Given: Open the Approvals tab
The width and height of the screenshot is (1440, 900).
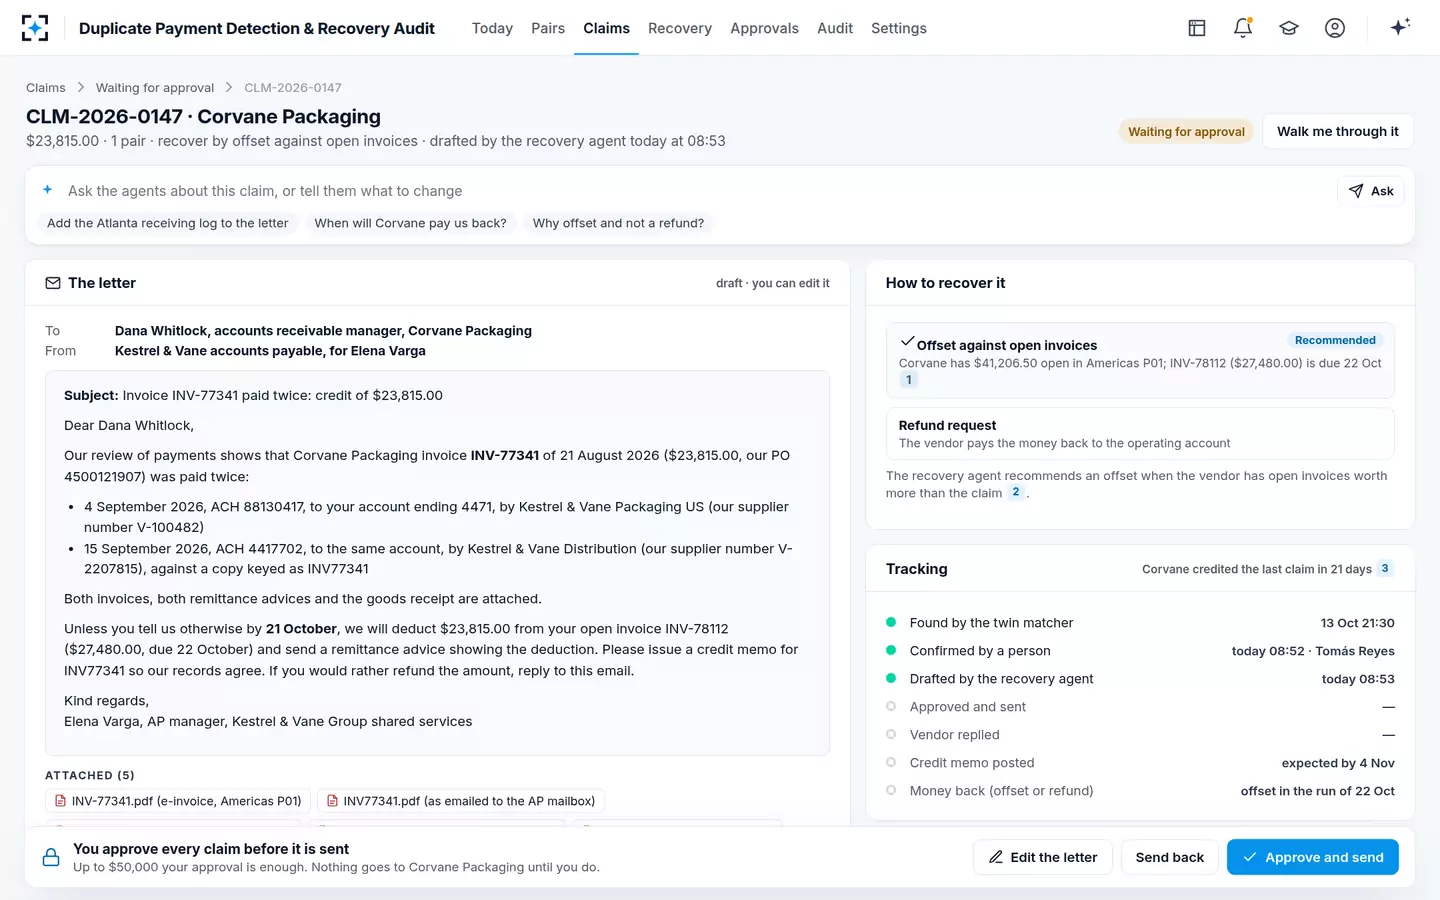Looking at the screenshot, I should (x=764, y=28).
